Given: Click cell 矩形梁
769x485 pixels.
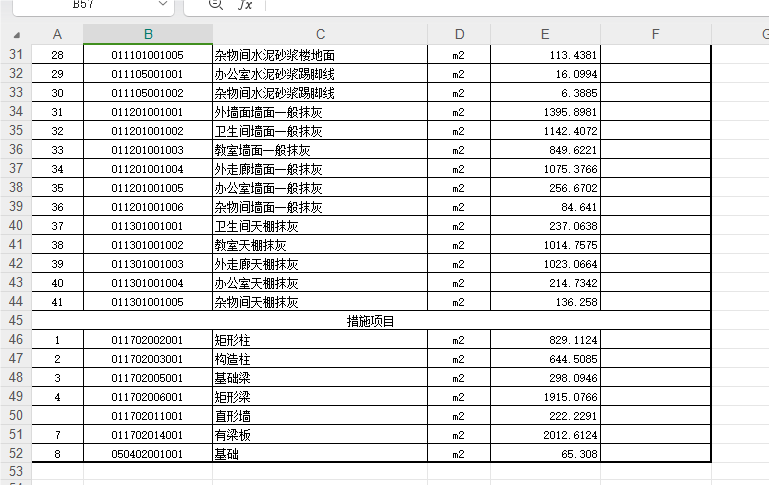Looking at the screenshot, I should [x=320, y=397].
